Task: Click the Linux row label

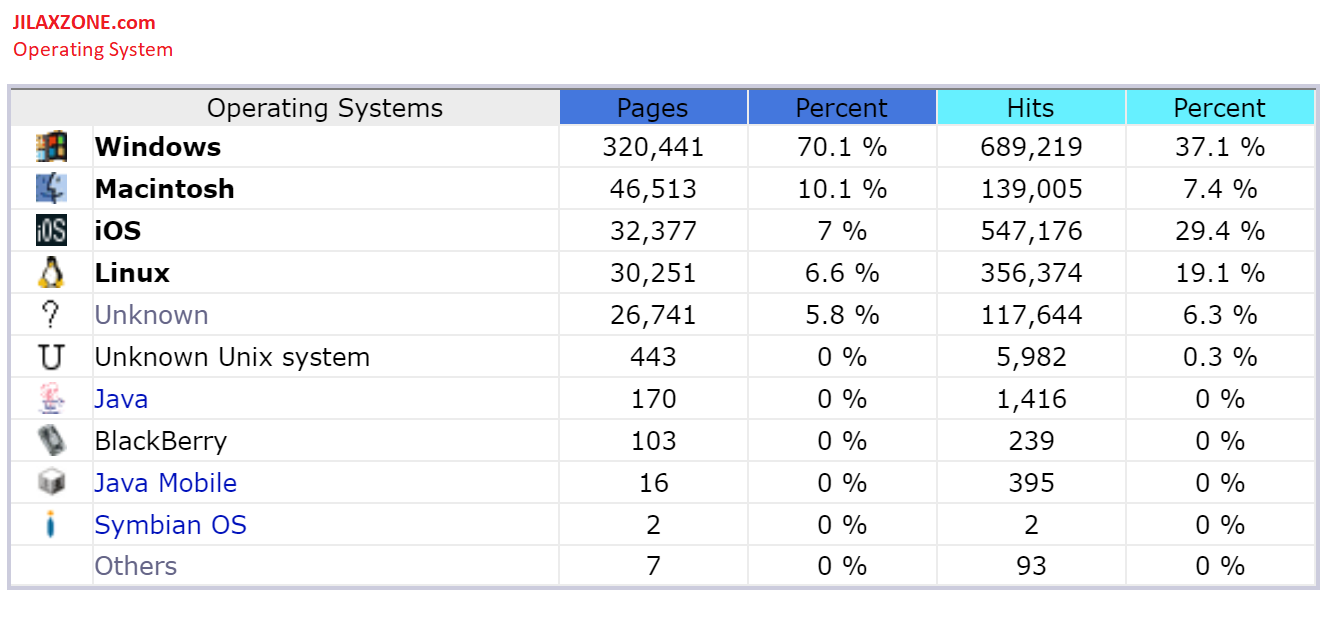Action: click(x=133, y=273)
